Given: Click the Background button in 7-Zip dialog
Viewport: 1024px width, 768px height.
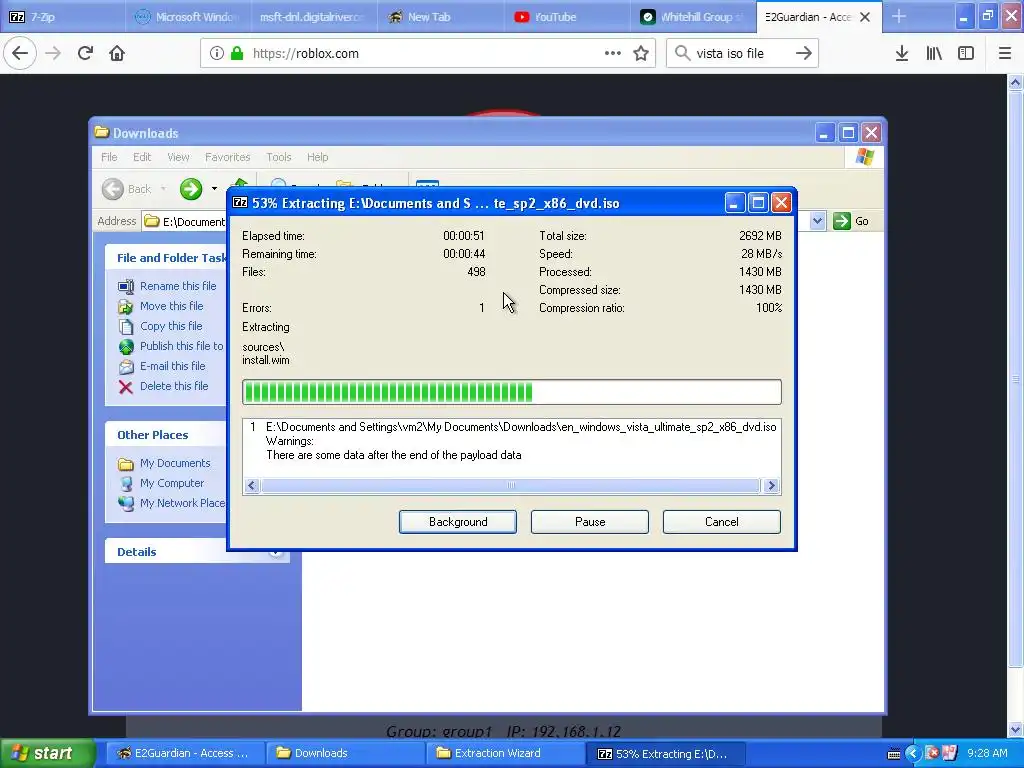Looking at the screenshot, I should click(x=458, y=522).
